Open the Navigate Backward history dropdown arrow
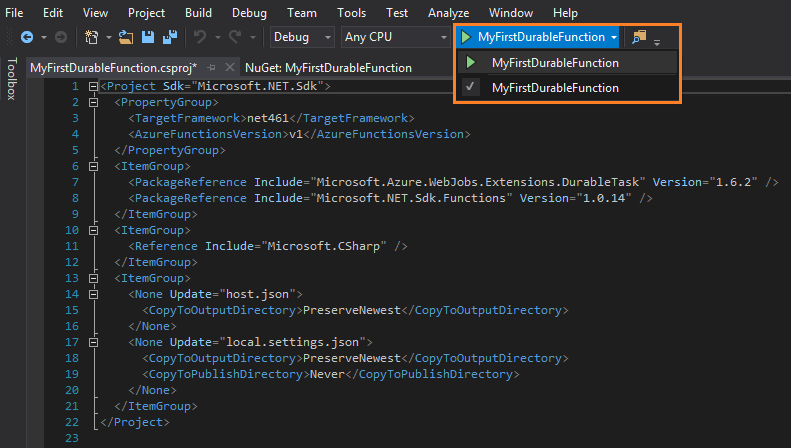Screen dimensions: 791x448 (x=44, y=37)
